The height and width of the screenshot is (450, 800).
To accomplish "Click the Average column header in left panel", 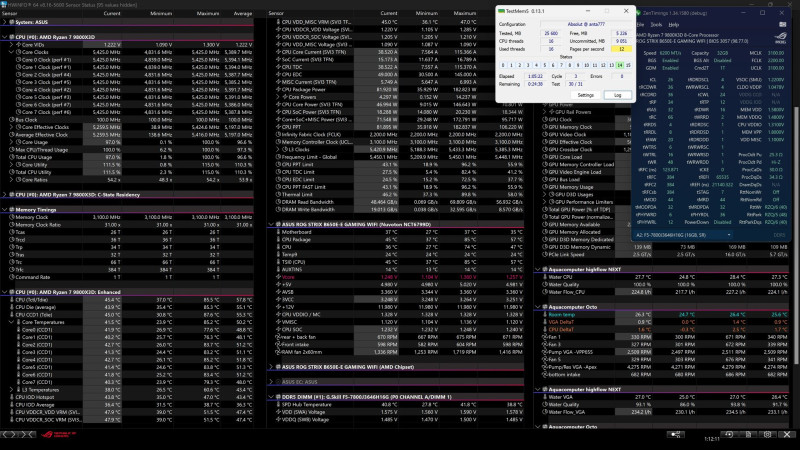I will [x=243, y=13].
